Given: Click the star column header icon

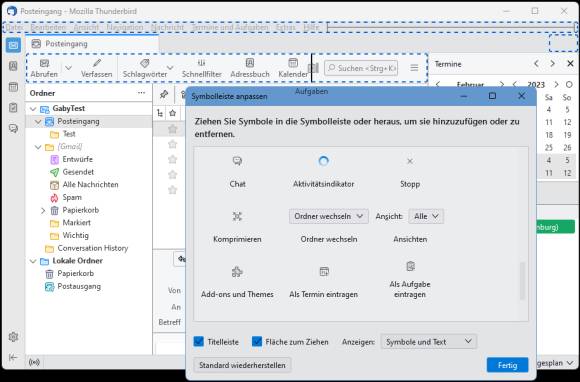Looking at the screenshot, I should click(x=172, y=113).
